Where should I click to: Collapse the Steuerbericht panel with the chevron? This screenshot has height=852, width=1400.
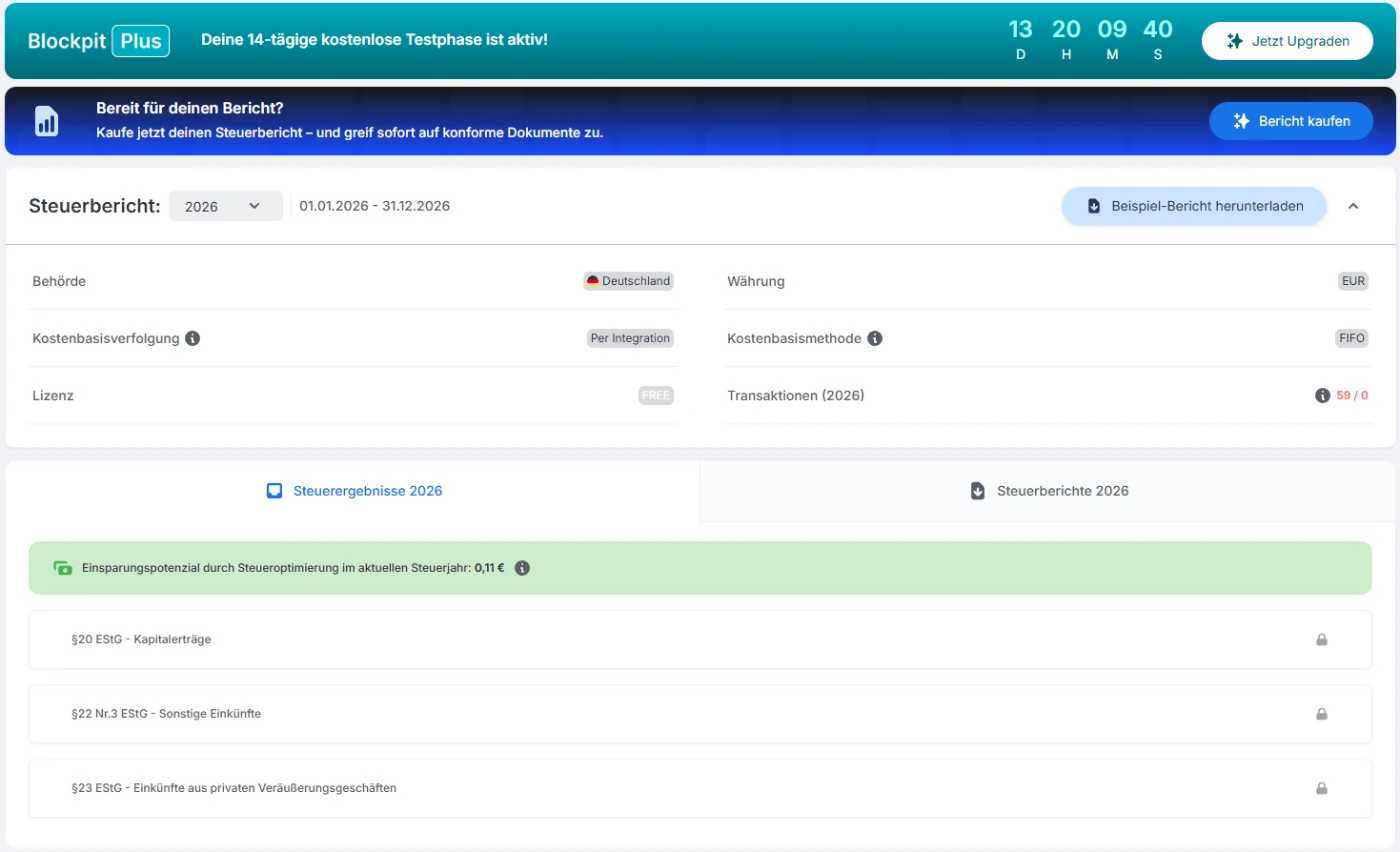(x=1353, y=206)
